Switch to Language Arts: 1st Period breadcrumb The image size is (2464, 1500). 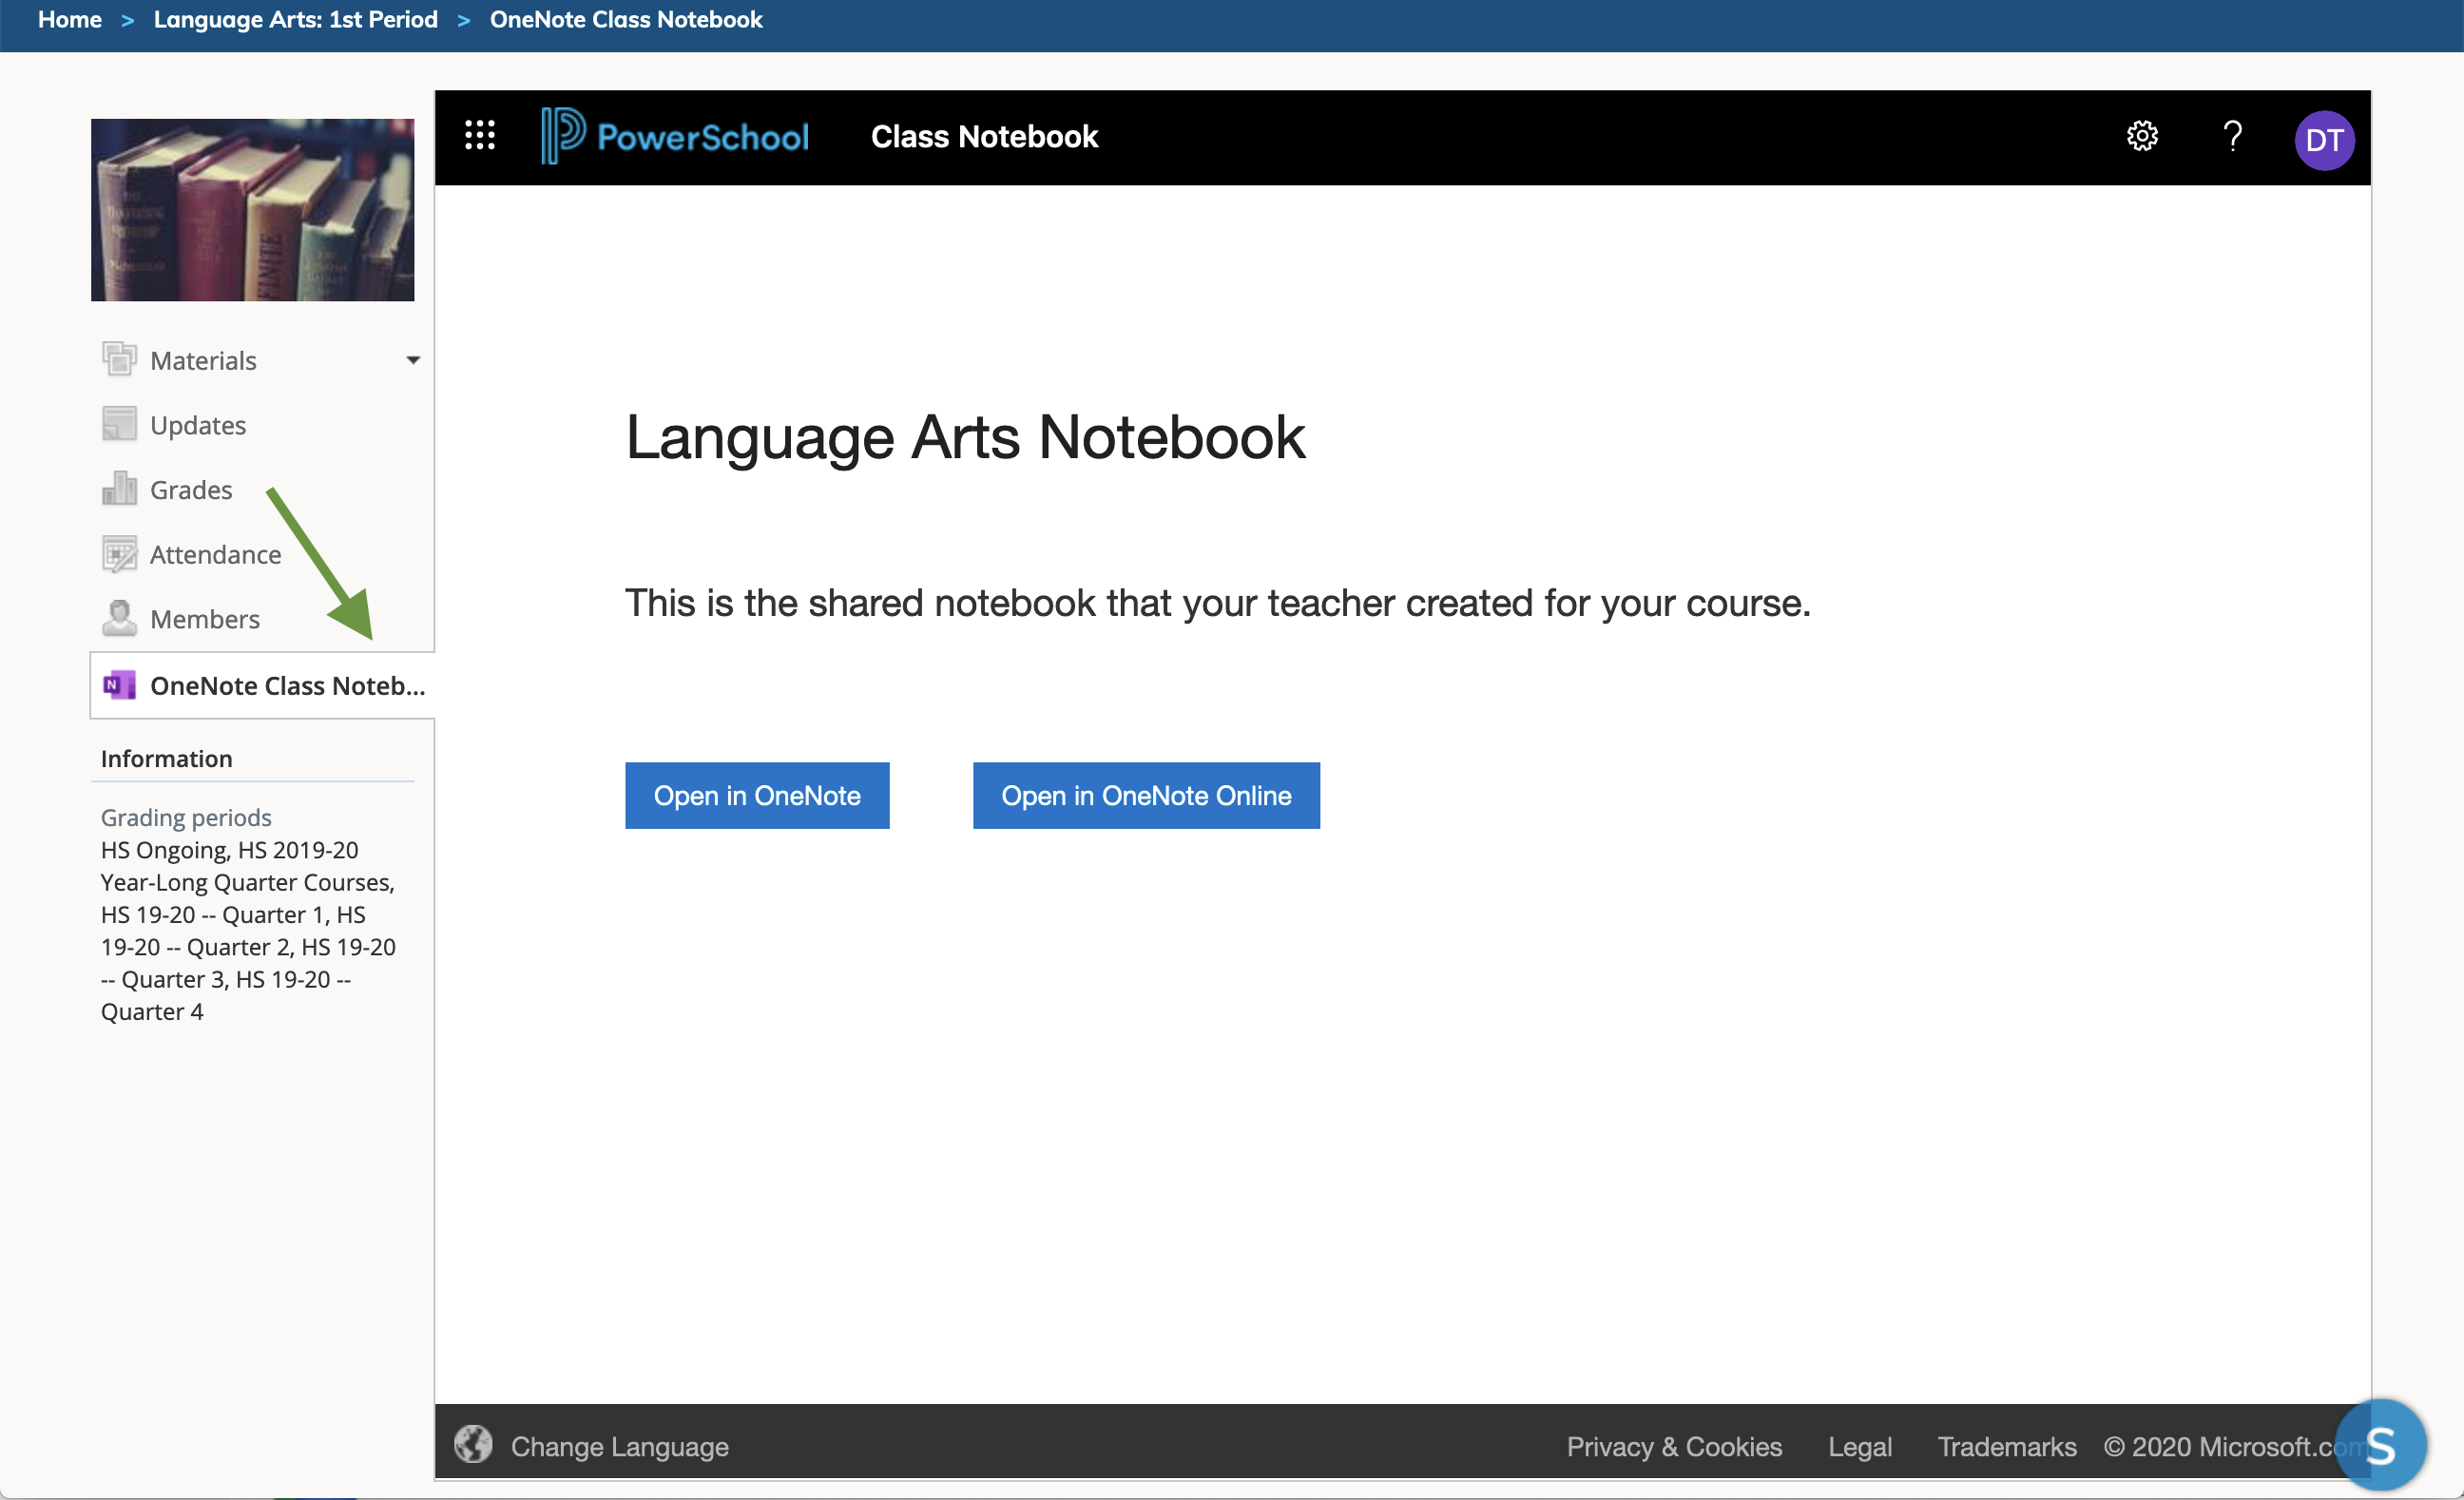[x=295, y=19]
